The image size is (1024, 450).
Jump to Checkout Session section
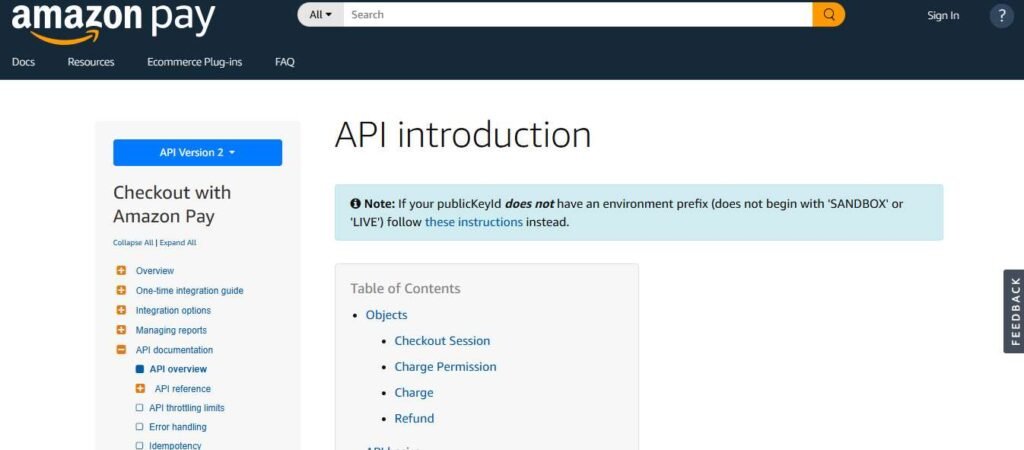(442, 341)
